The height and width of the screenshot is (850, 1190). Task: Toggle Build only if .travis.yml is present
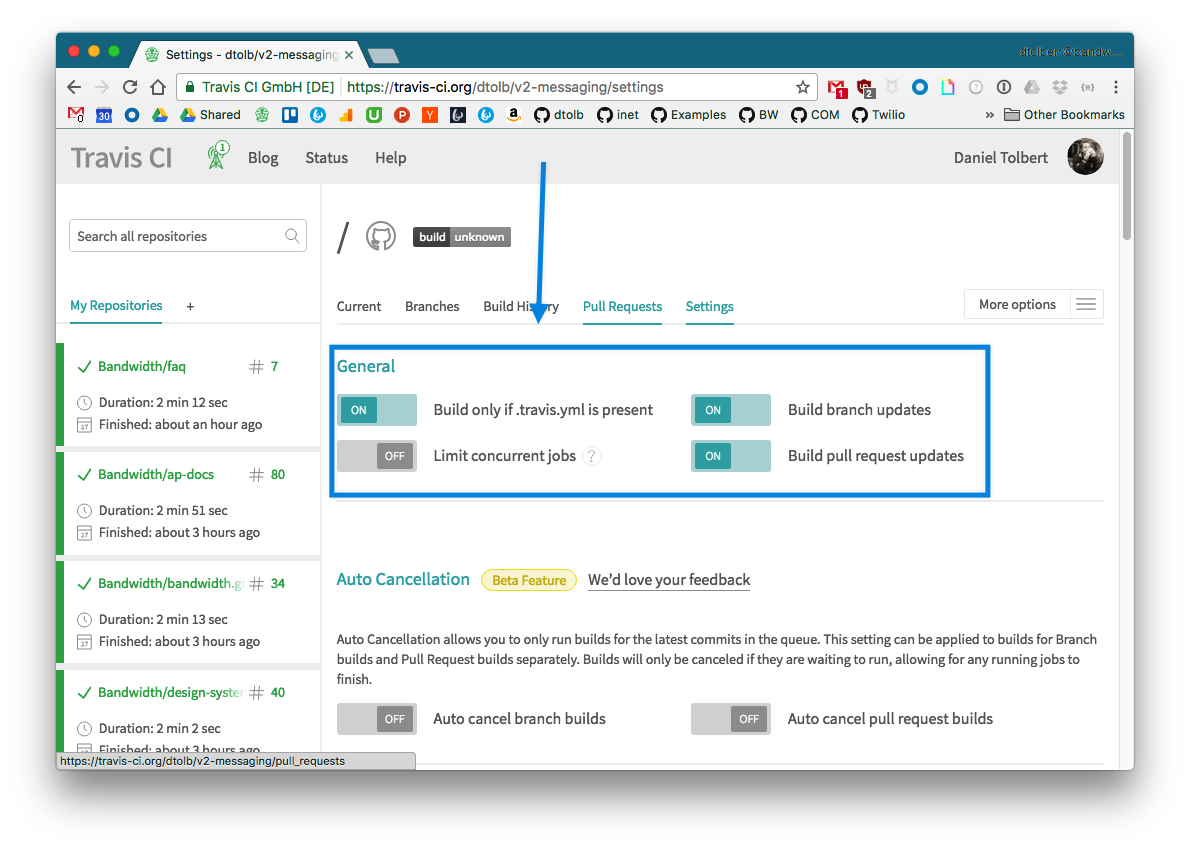[x=377, y=410]
